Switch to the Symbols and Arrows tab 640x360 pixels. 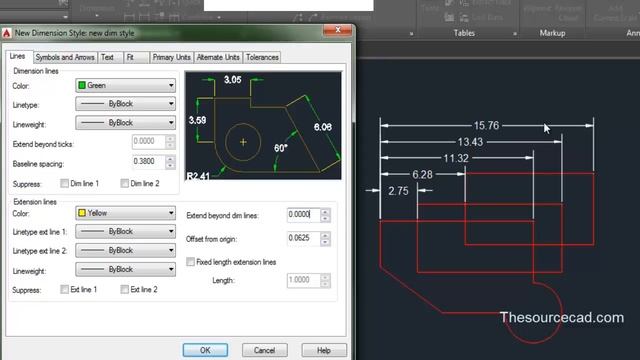65,57
